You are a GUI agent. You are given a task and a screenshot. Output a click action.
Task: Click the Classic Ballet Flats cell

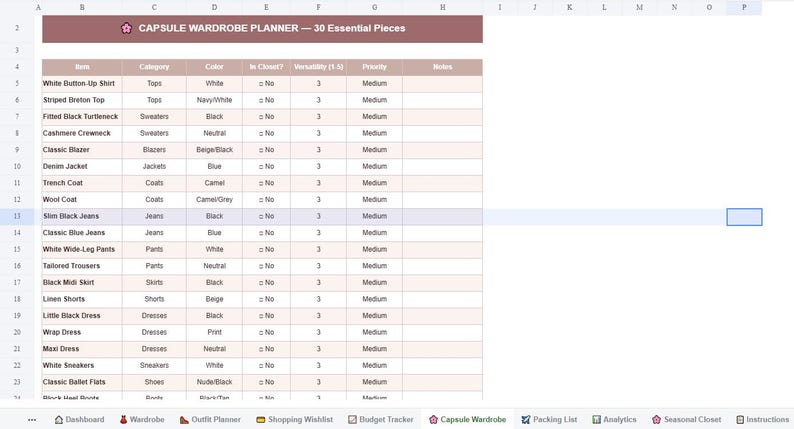click(x=82, y=382)
